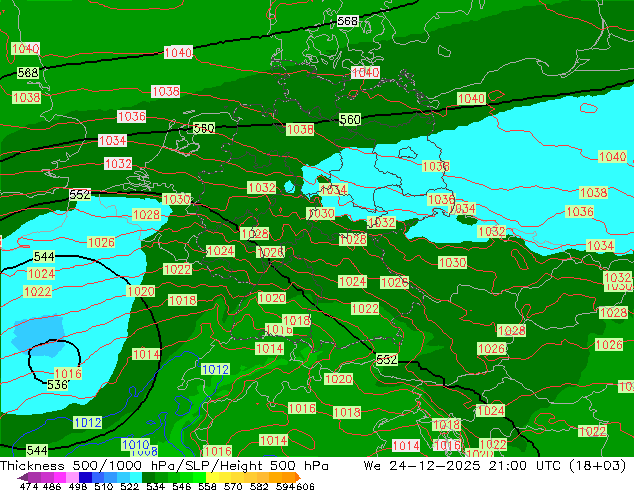634x490 pixels.
Task: Click the cyan swatch in the color legend
Action: (136, 477)
